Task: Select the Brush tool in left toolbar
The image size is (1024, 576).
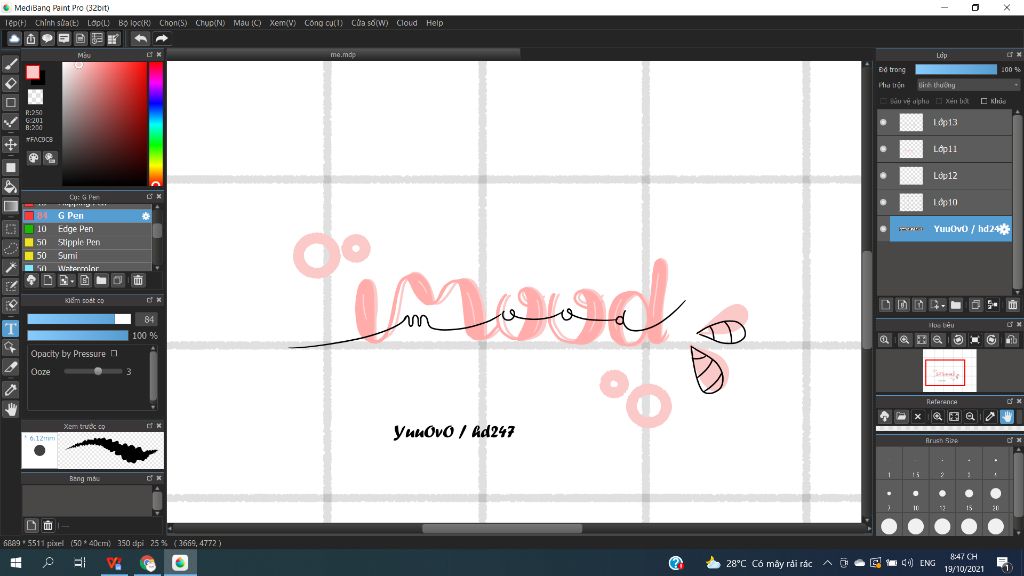Action: coord(10,64)
